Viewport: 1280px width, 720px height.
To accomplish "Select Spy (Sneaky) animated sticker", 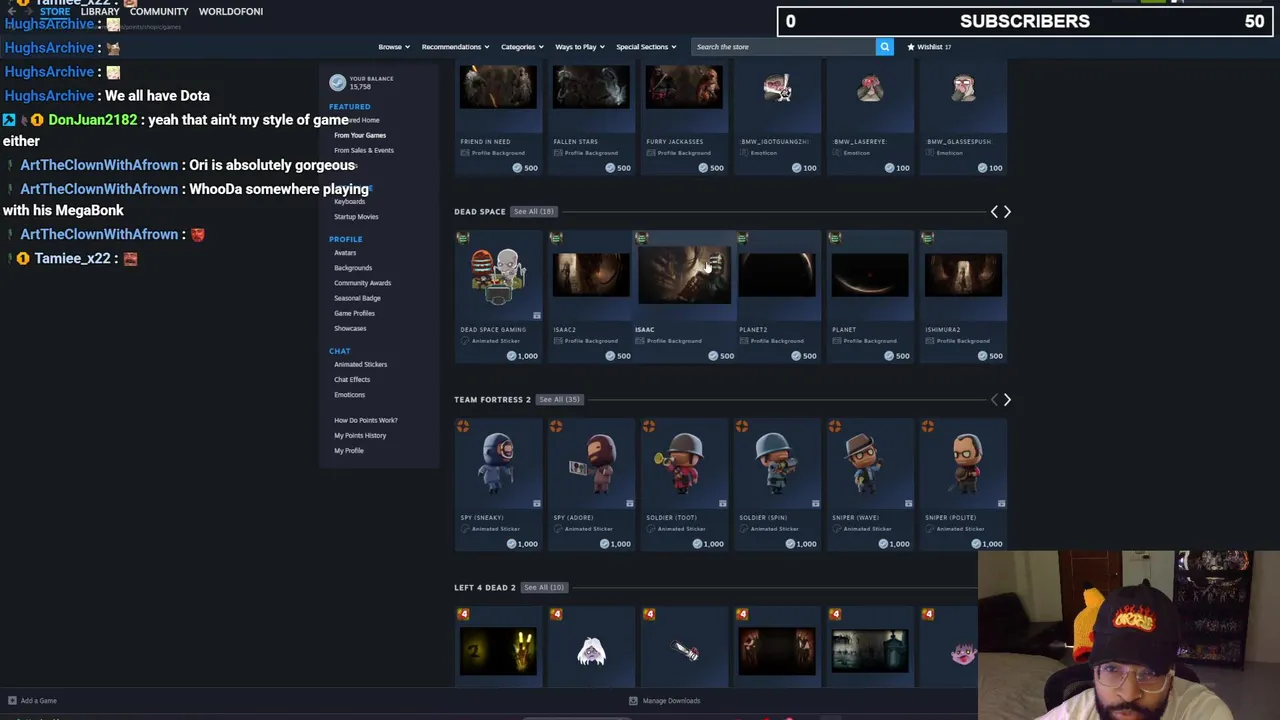I will point(498,484).
